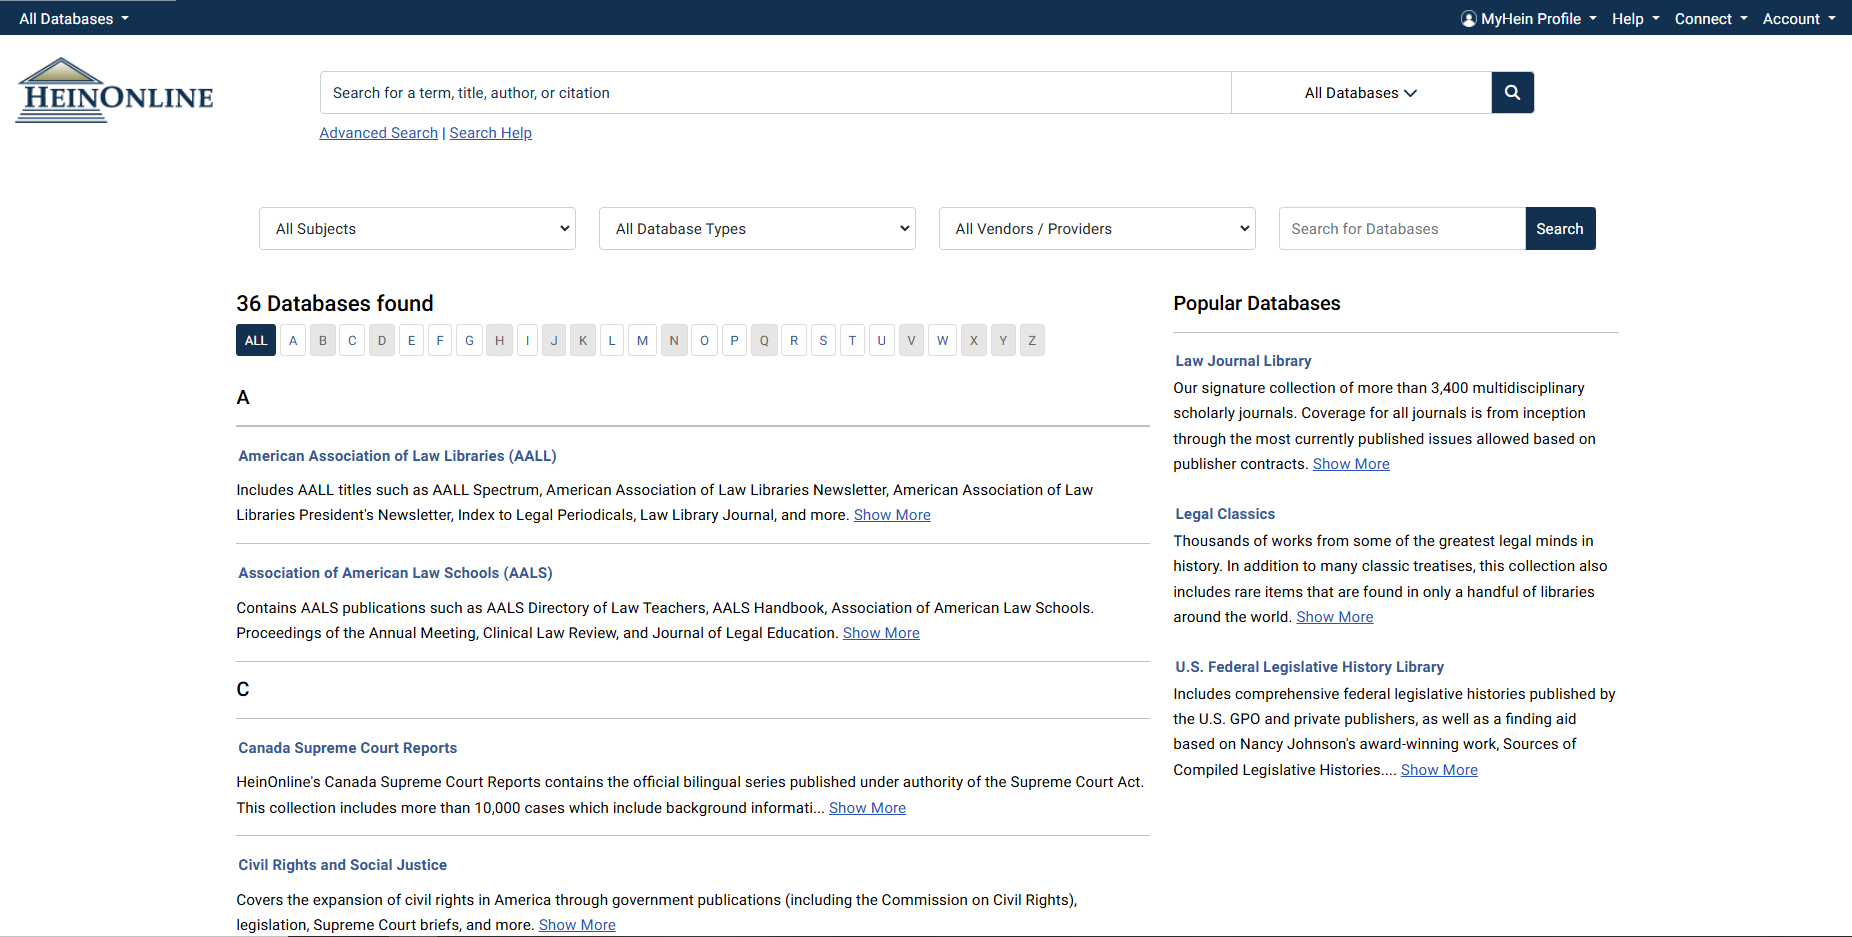
Task: Filter databases by letter A
Action: pyautogui.click(x=293, y=341)
